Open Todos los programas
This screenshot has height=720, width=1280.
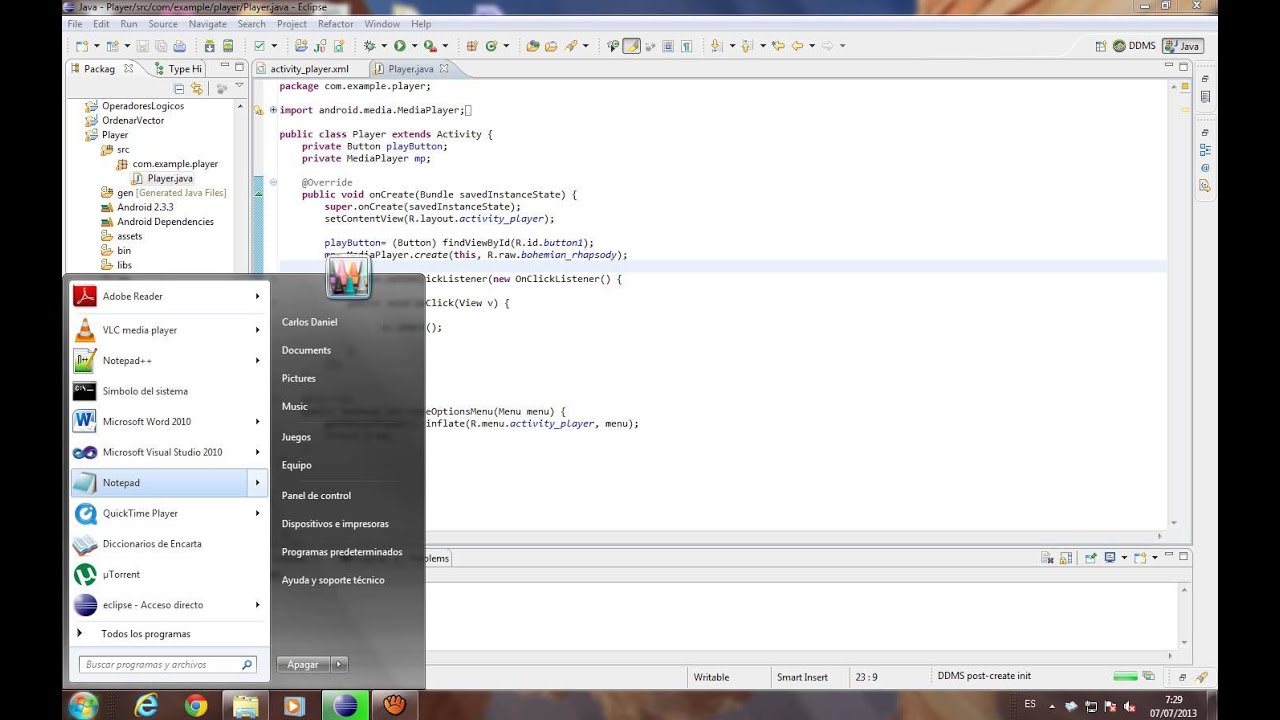[145, 634]
